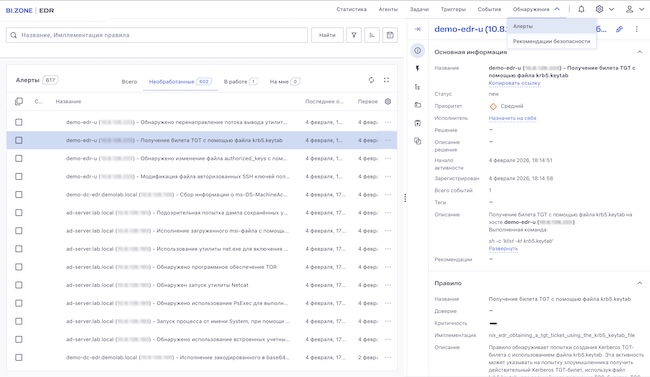Open the Алерты menu entry

551,26
